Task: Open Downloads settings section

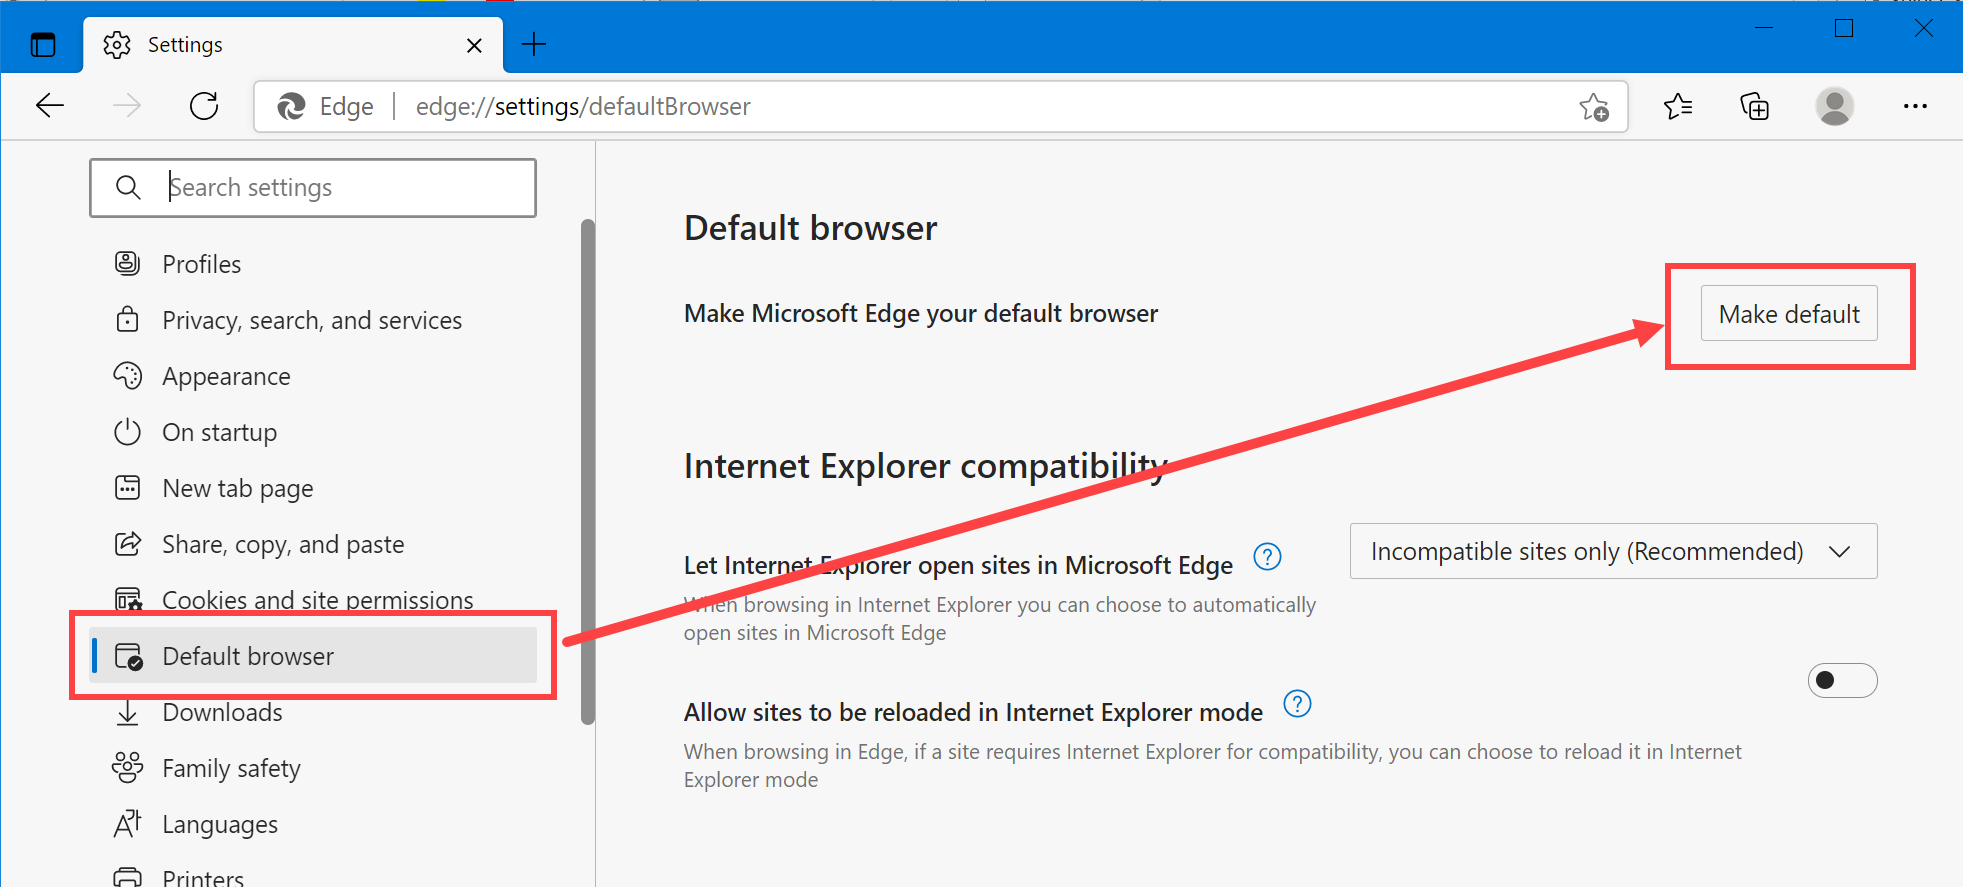Action: (x=222, y=712)
